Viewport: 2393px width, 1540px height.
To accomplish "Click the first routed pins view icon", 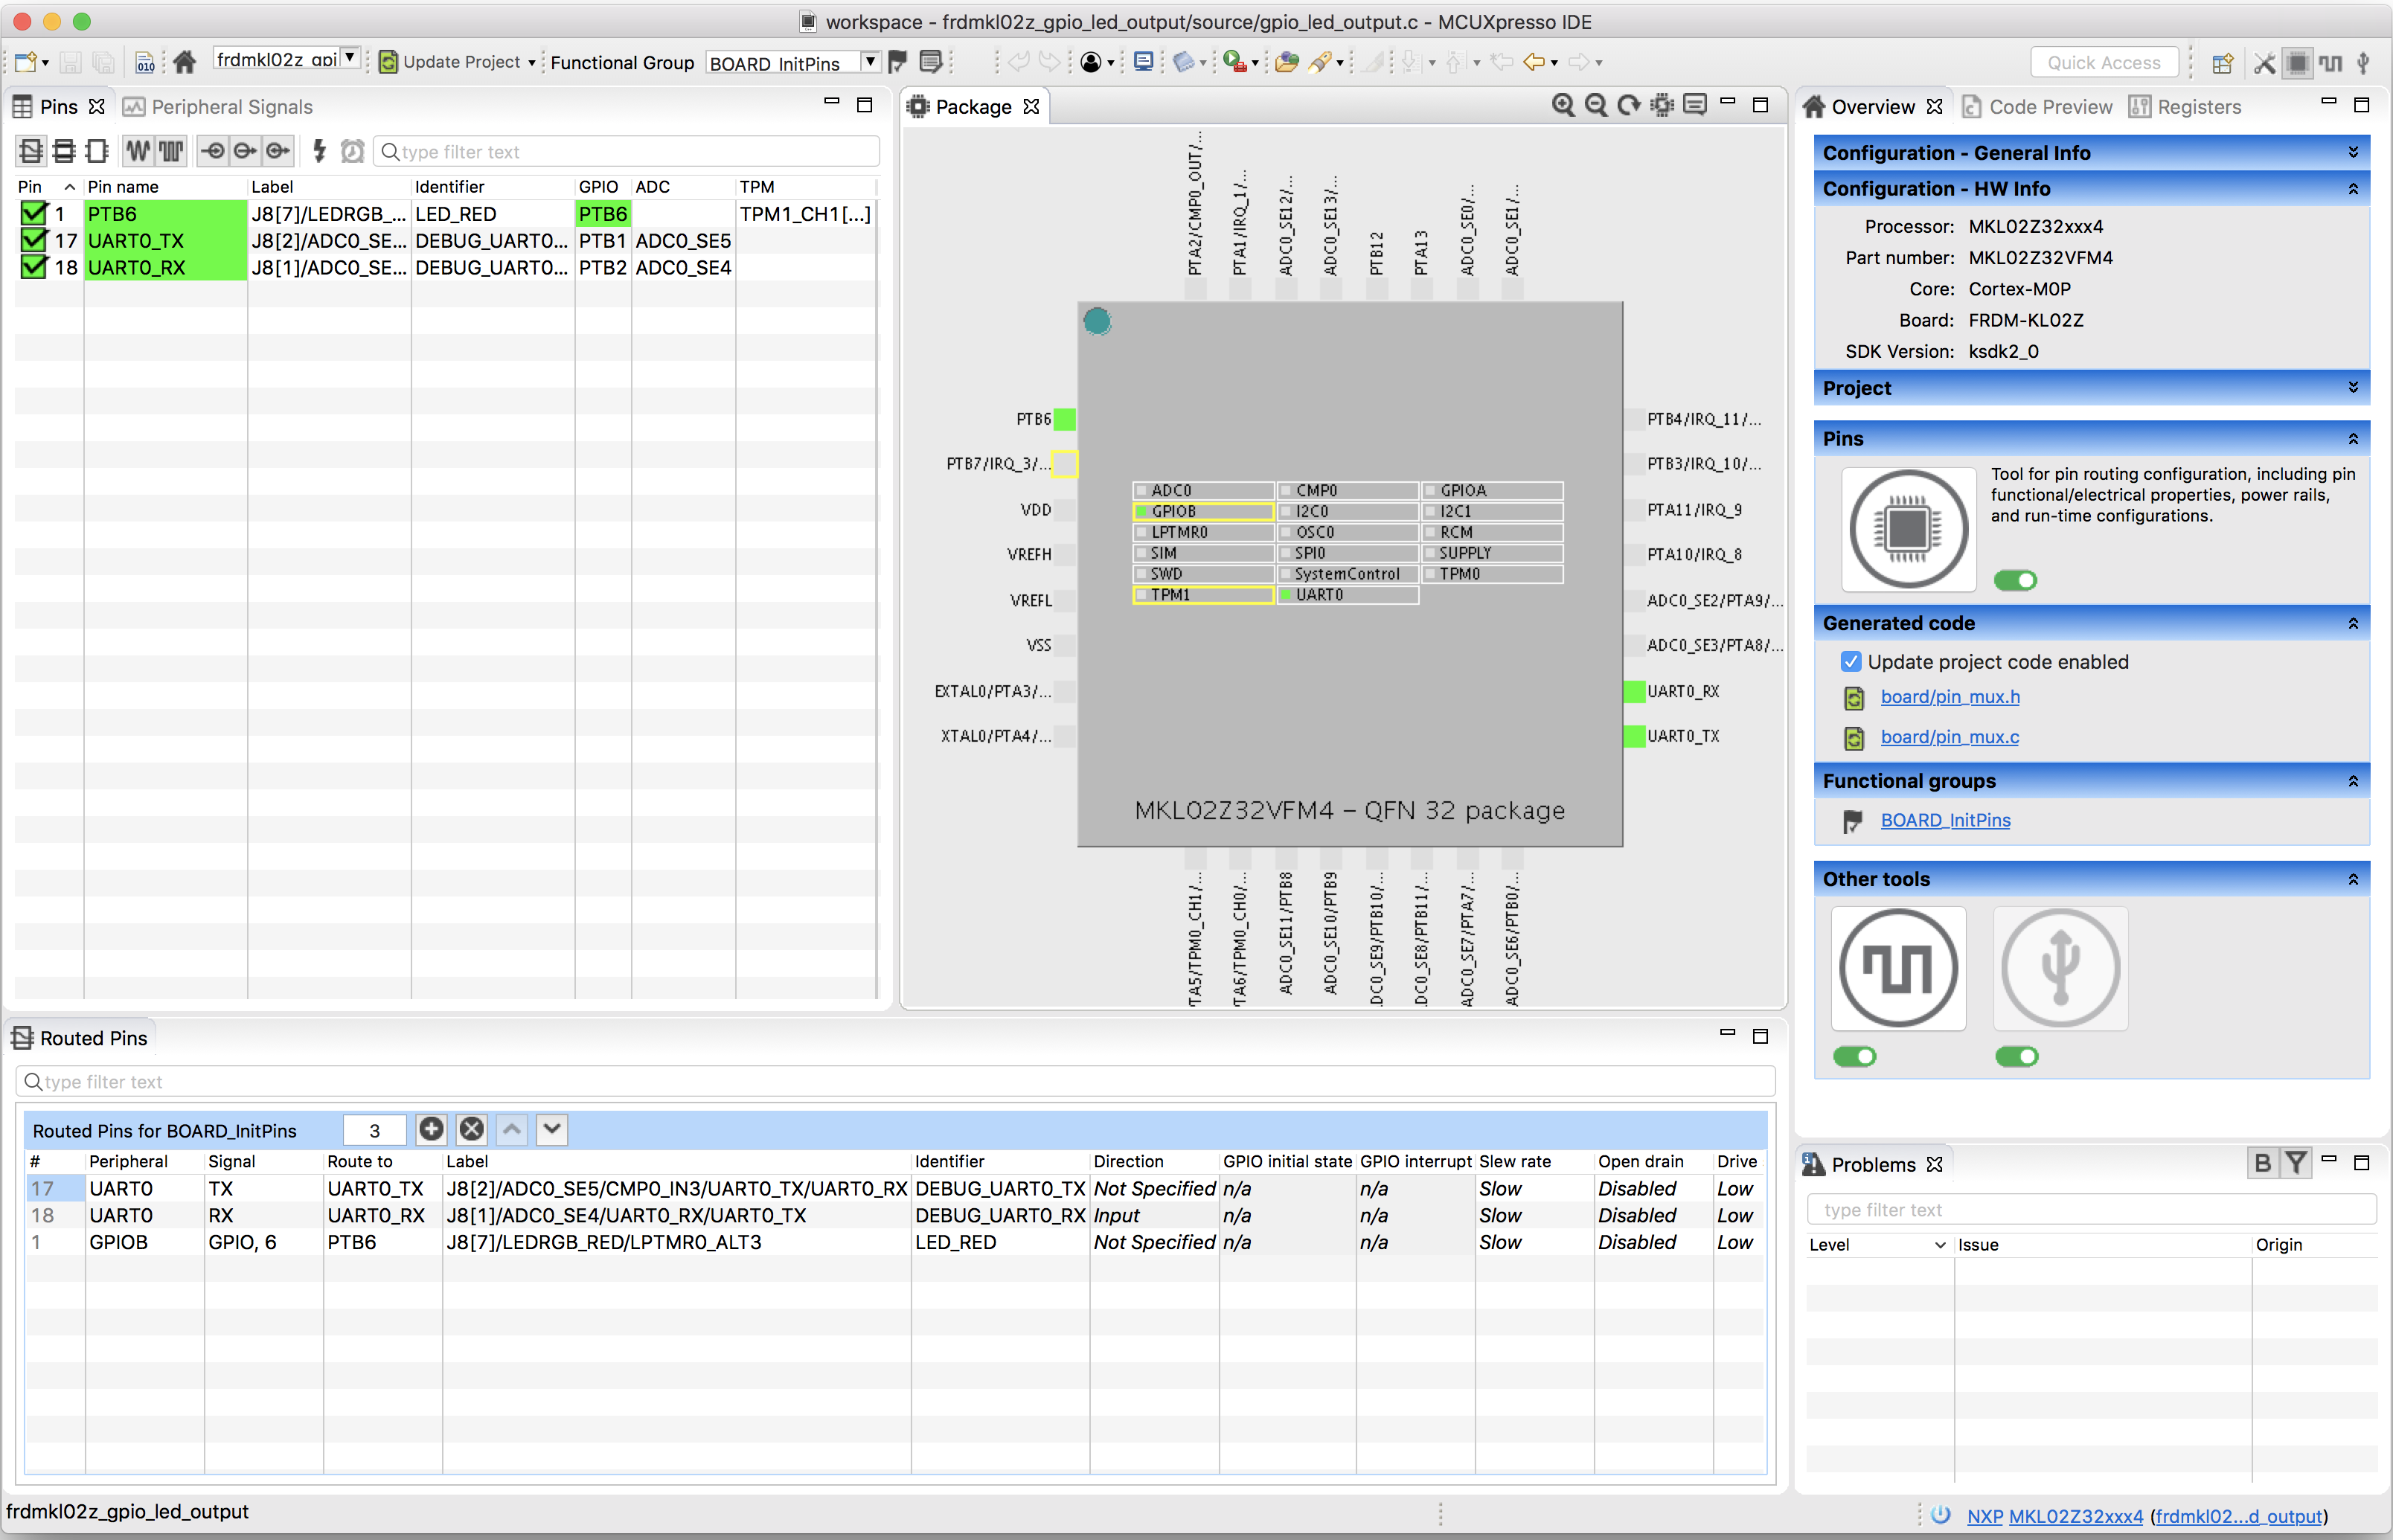I will pyautogui.click(x=31, y=151).
